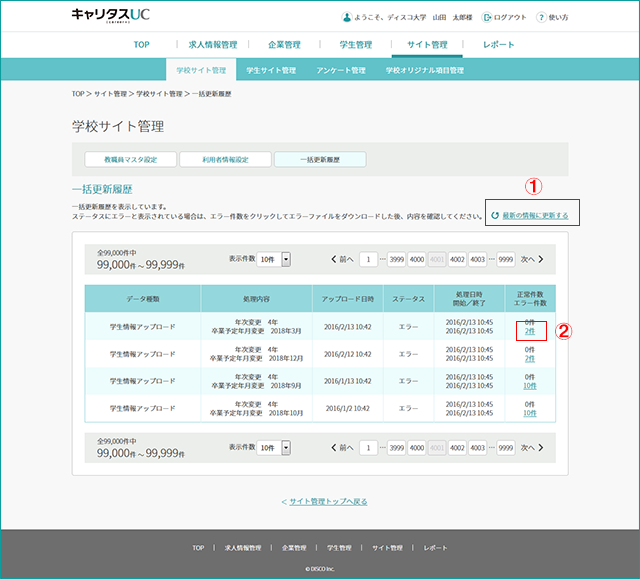Viewport: 640px width, 579px height.
Task: Click the ステータス column header
Action: click(409, 299)
